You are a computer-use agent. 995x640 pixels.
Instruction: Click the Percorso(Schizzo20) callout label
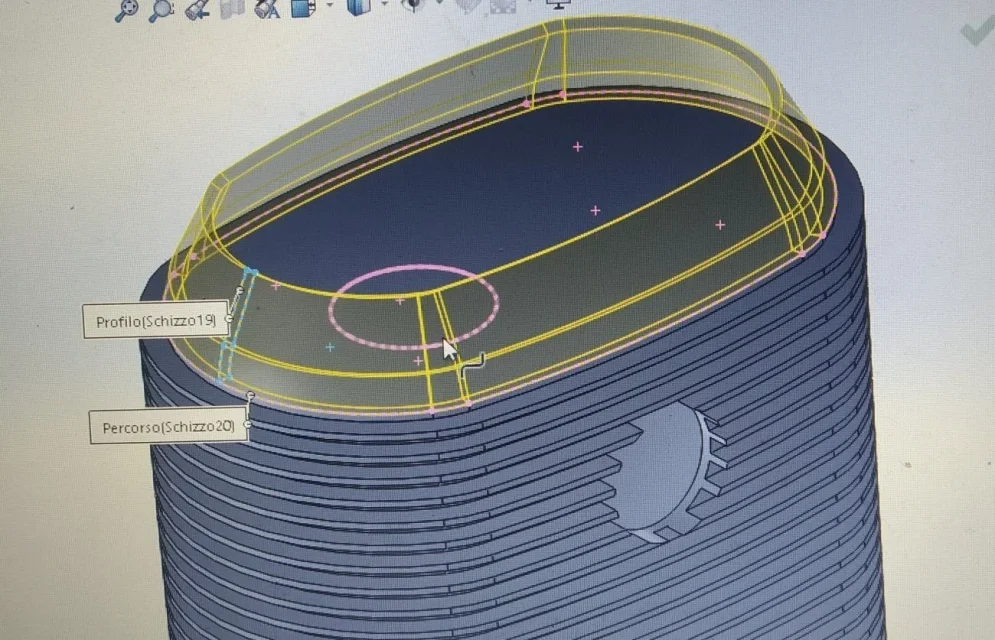coord(168,427)
